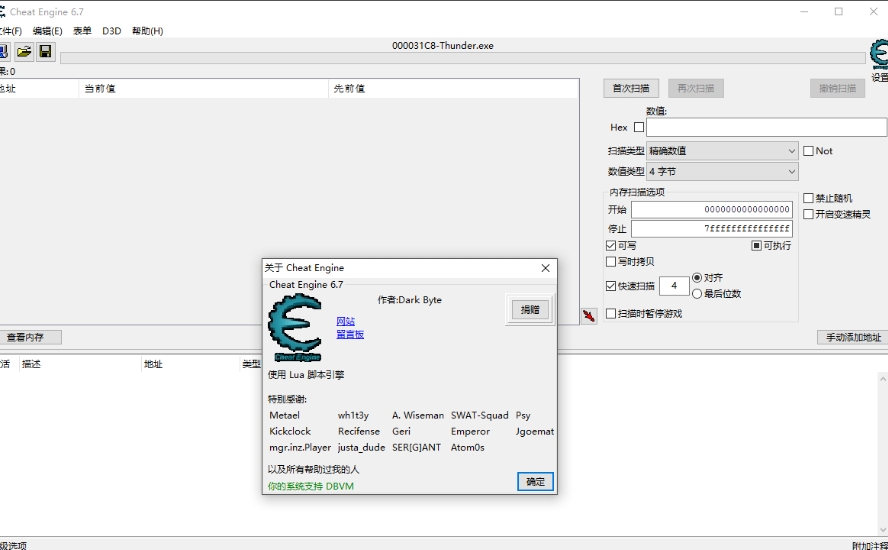Image resolution: width=888 pixels, height=550 pixels.
Task: Click the 停止 stop address field
Action: (711, 229)
